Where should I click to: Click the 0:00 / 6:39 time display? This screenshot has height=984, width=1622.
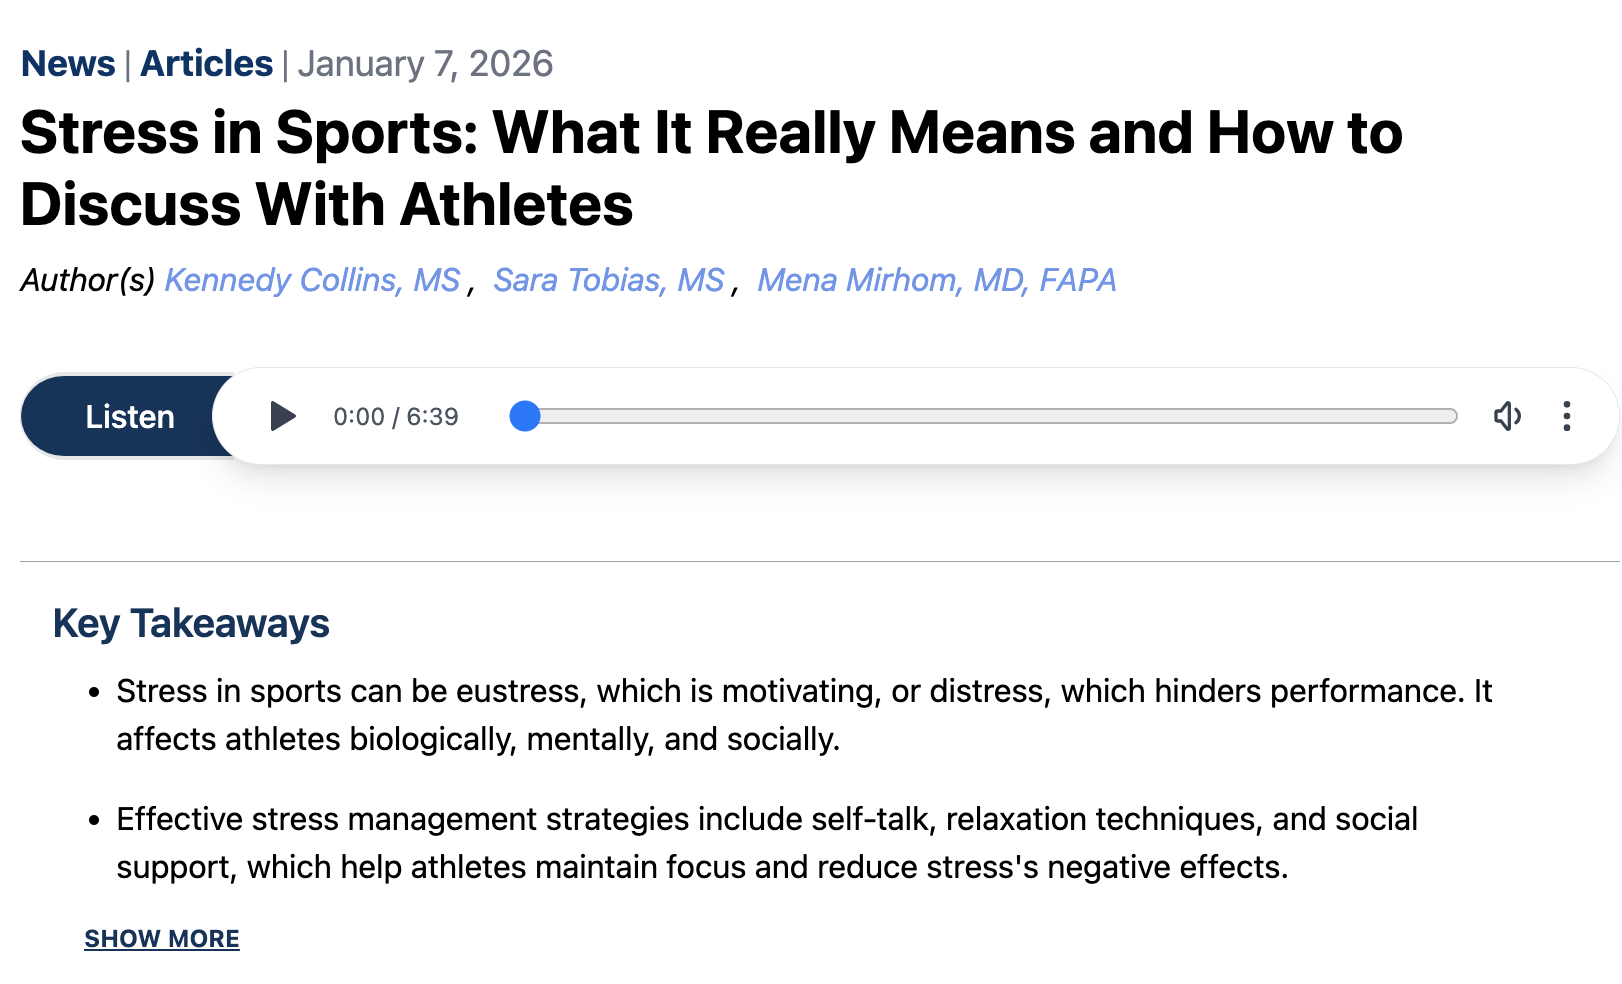point(396,416)
